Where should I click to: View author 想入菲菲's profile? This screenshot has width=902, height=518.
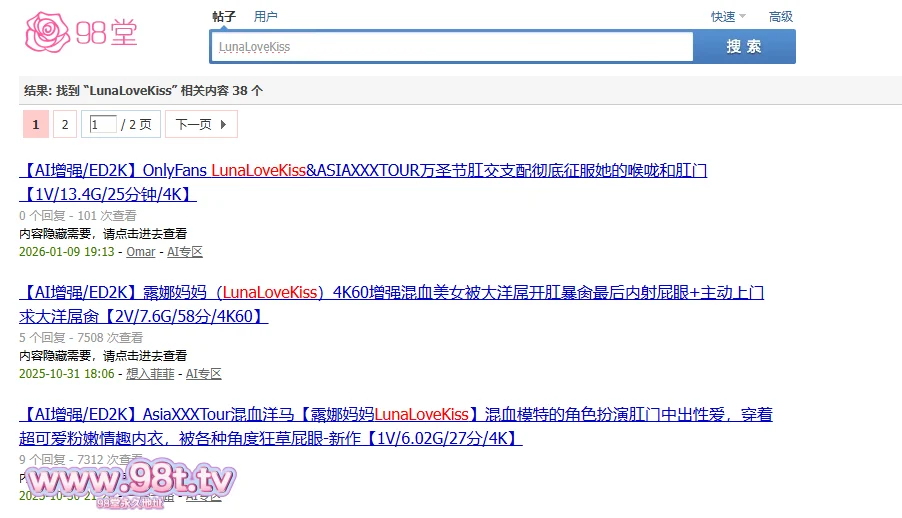(150, 374)
